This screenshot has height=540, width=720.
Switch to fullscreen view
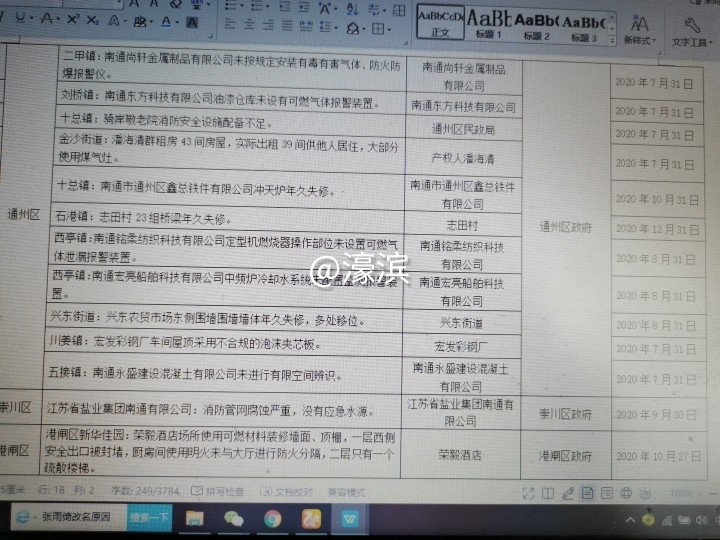pos(528,493)
